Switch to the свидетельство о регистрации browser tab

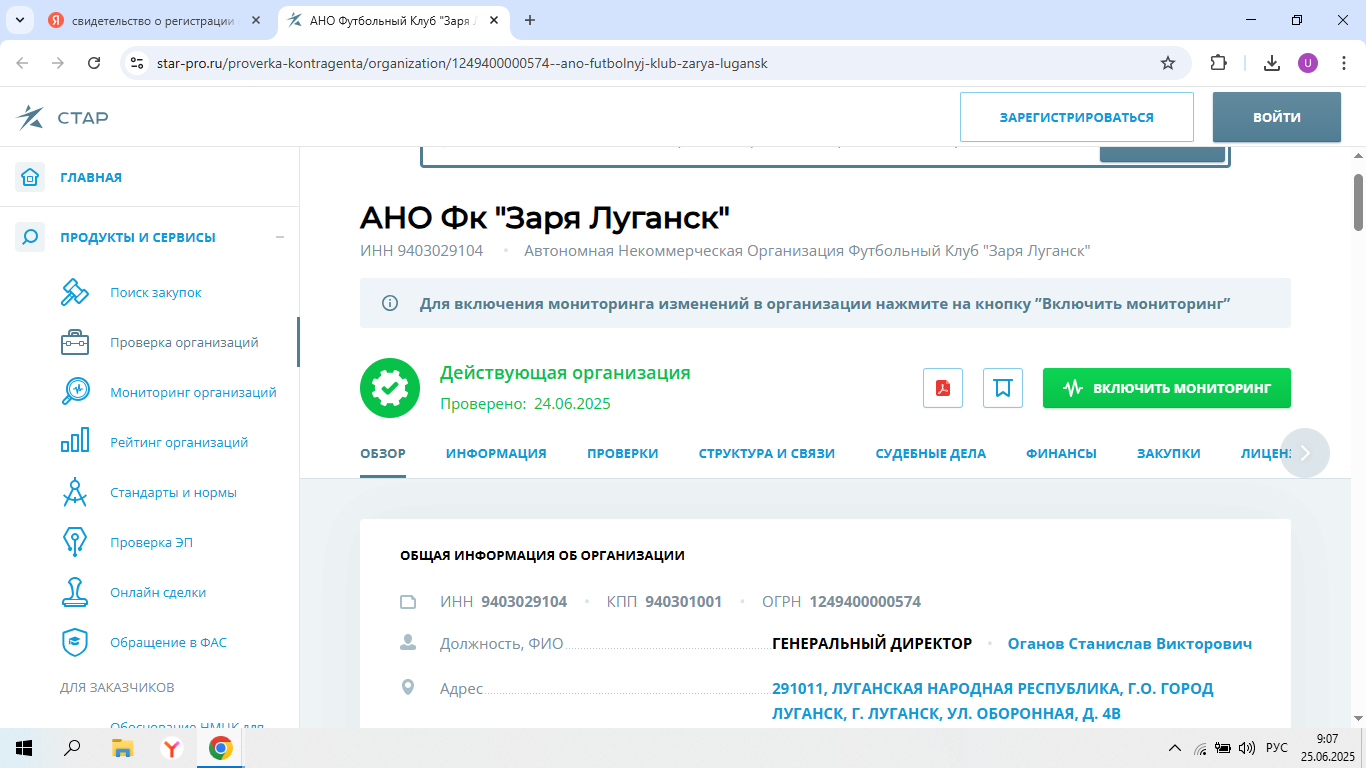155,20
